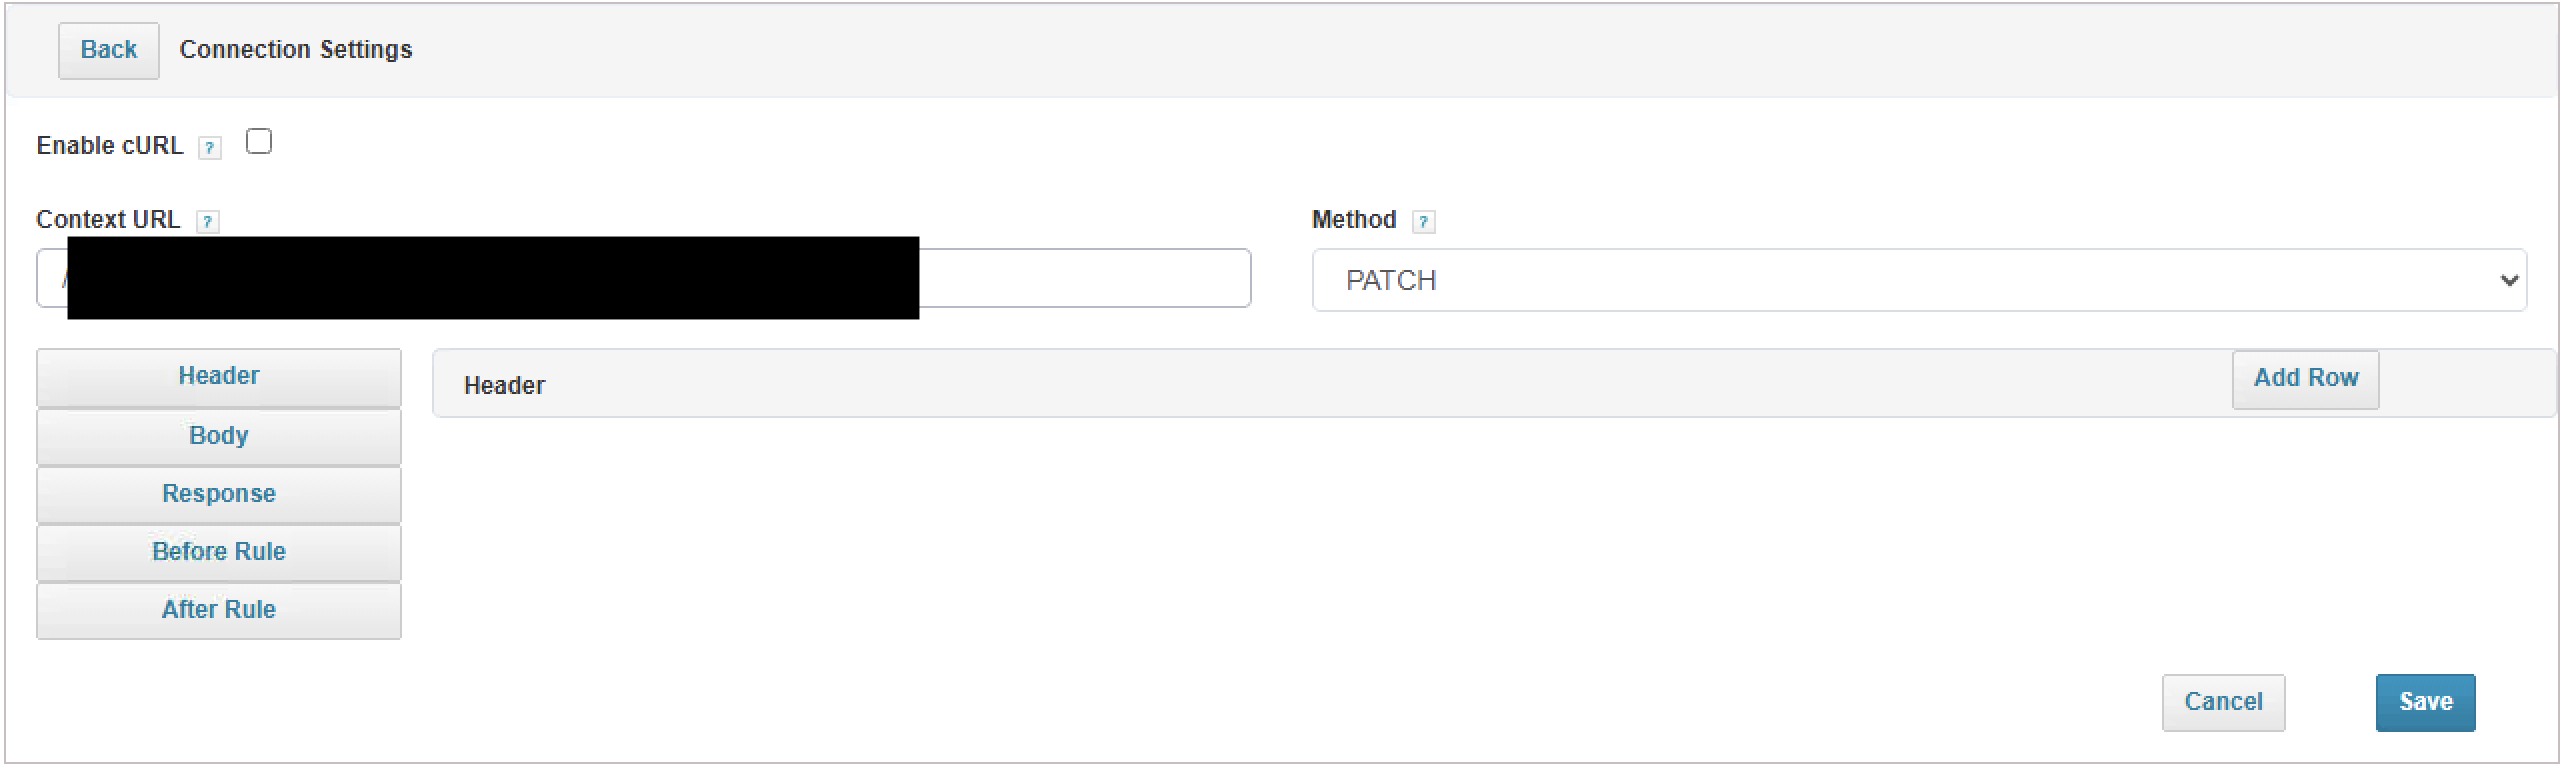Save the connection settings
The image size is (2572, 784).
(x=2425, y=702)
